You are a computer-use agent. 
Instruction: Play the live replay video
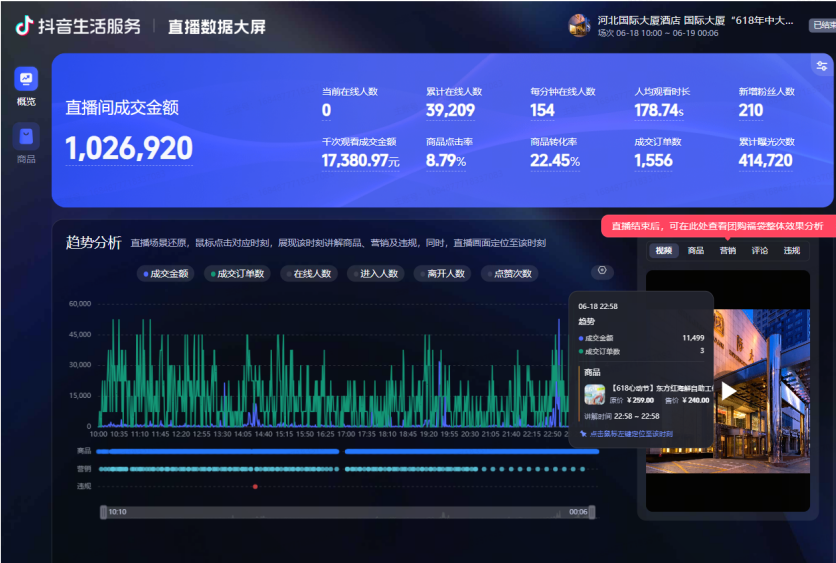coord(728,390)
